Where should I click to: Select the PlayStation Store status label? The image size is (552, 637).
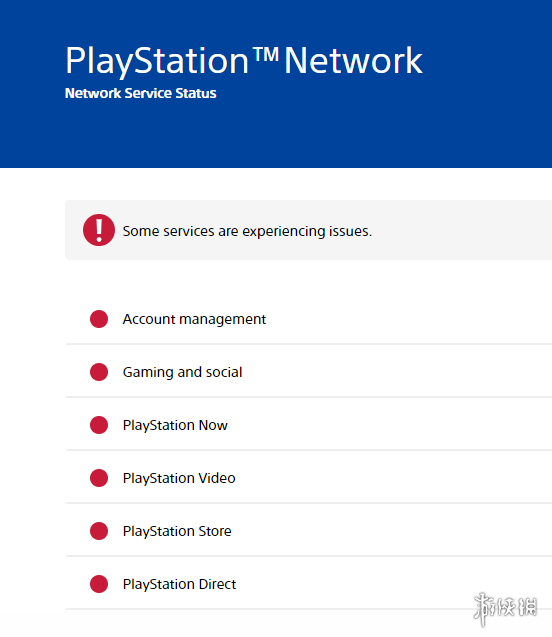point(177,531)
